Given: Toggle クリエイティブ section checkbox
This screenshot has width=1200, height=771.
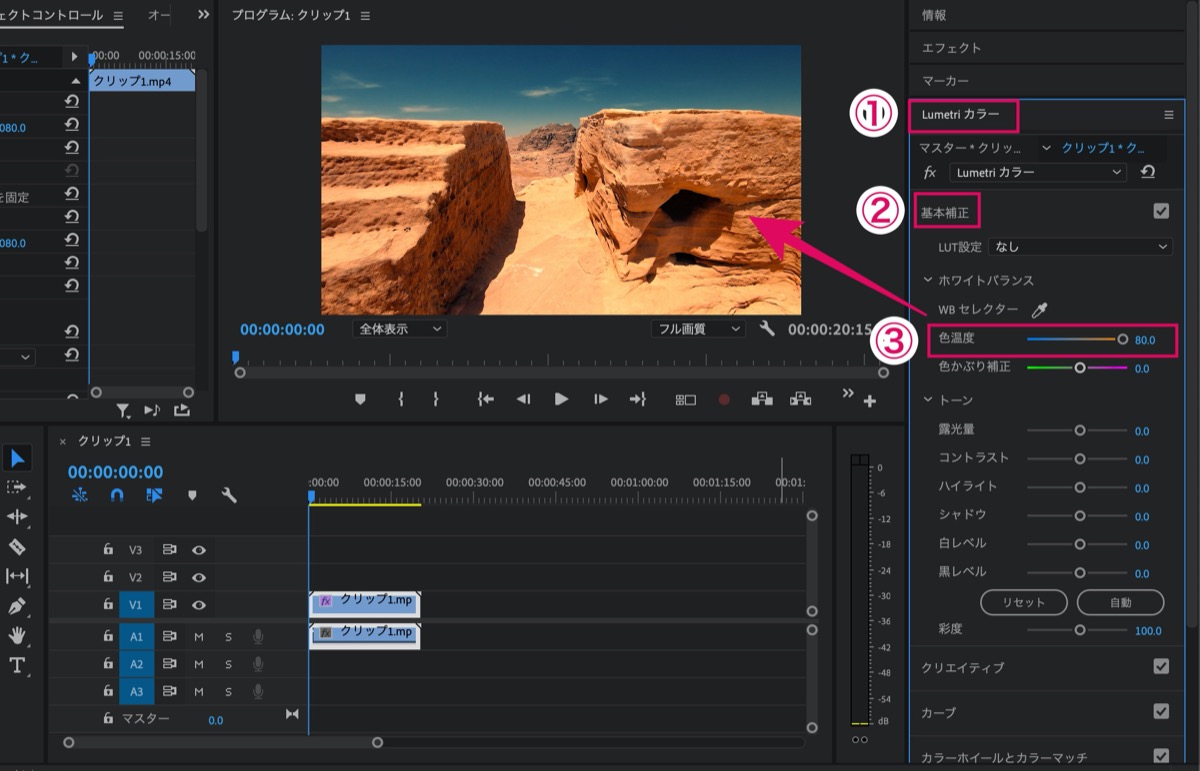Looking at the screenshot, I should click(x=1161, y=666).
